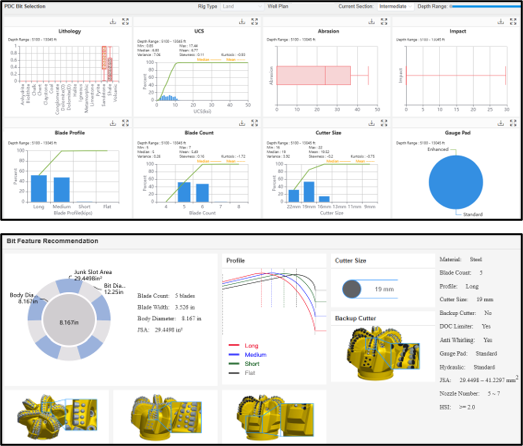Viewport: 523px width, 446px height.
Task: Download the Gauge Pad chart
Action: coord(501,123)
